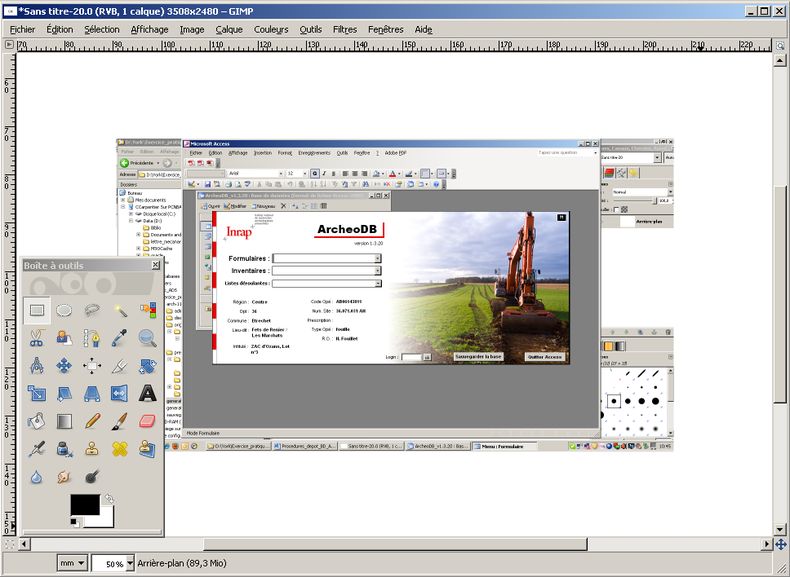
Task: Select the Paintbrush tool
Action: [x=119, y=421]
